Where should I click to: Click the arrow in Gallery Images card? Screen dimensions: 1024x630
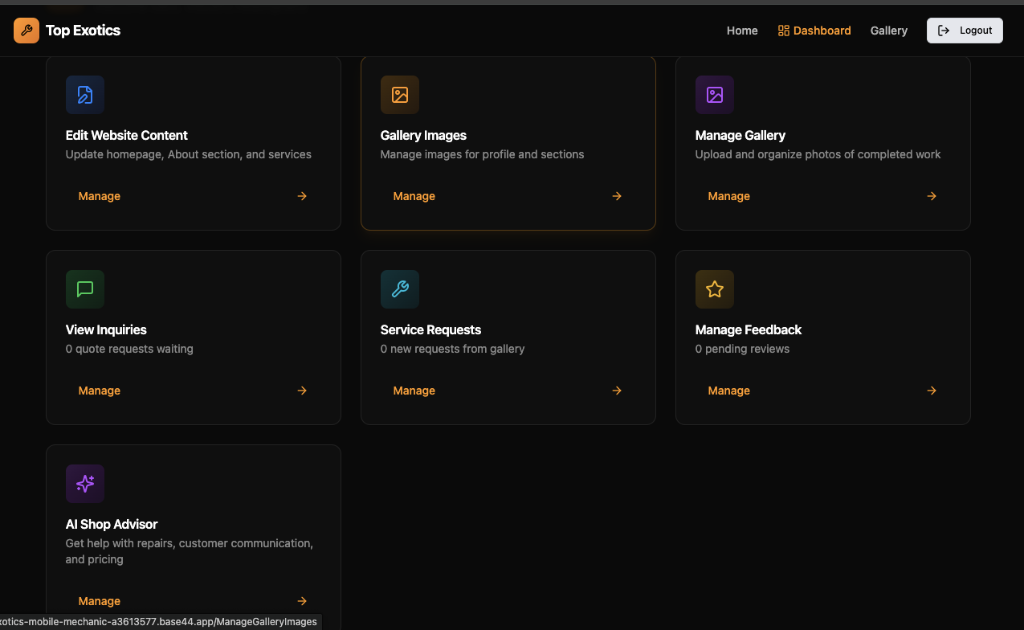tap(616, 196)
